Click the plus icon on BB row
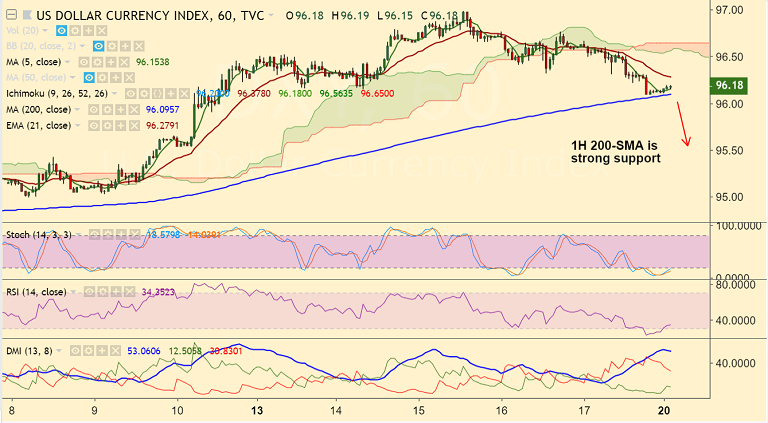Screen dimensions: 768x423 point(125,46)
